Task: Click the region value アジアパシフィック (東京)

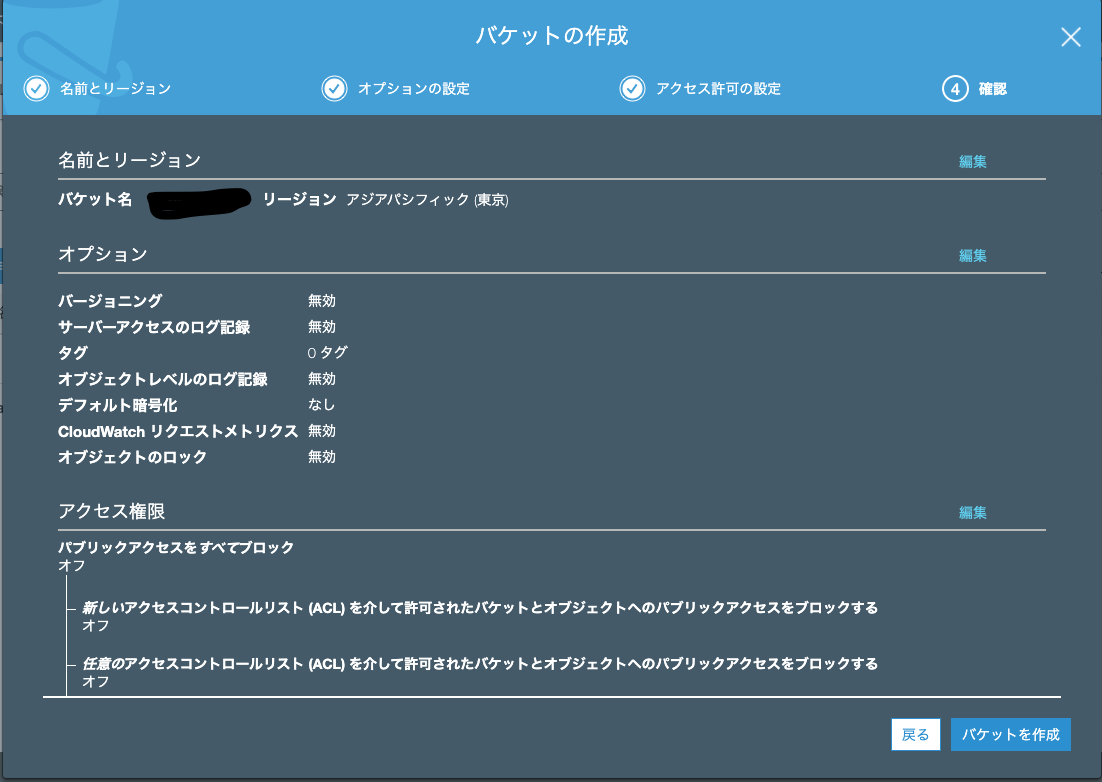Action: click(427, 200)
